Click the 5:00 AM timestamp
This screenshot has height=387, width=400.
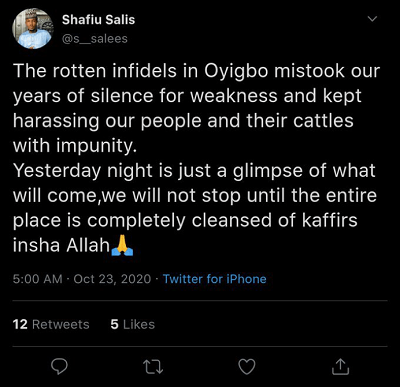pyautogui.click(x=37, y=279)
